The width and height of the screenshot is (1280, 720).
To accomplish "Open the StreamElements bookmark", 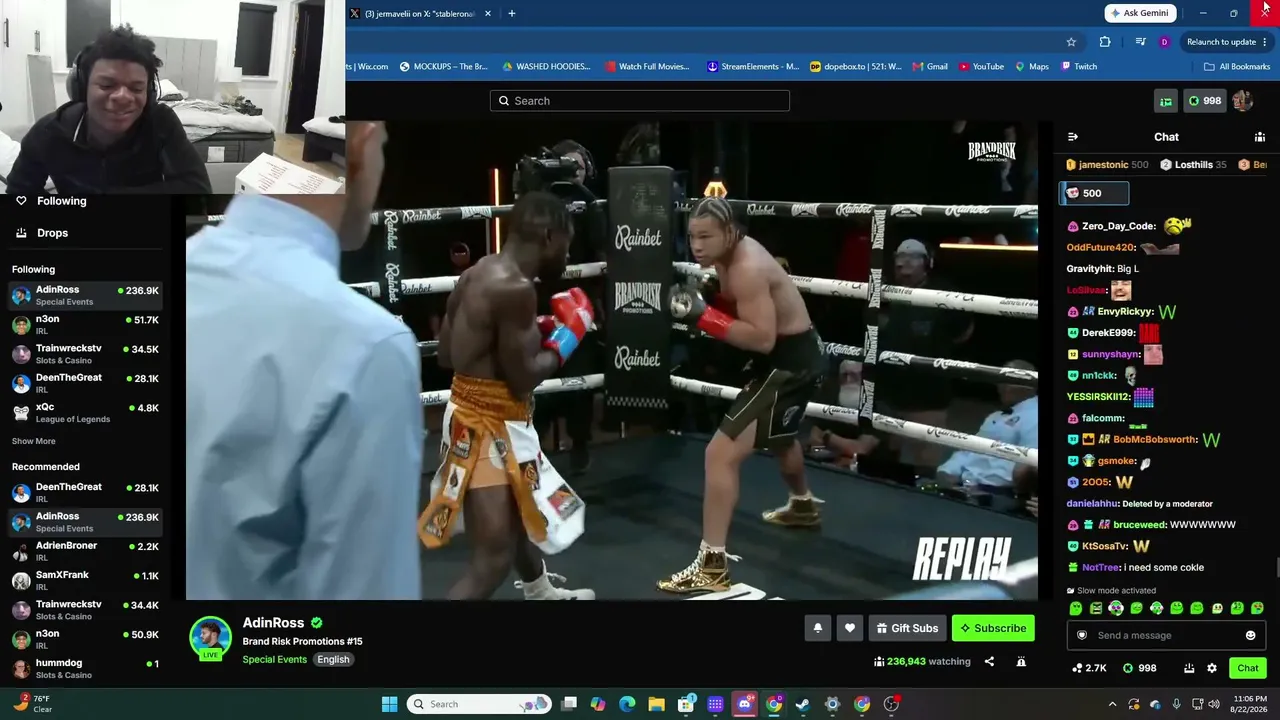I will pyautogui.click(x=752, y=67).
